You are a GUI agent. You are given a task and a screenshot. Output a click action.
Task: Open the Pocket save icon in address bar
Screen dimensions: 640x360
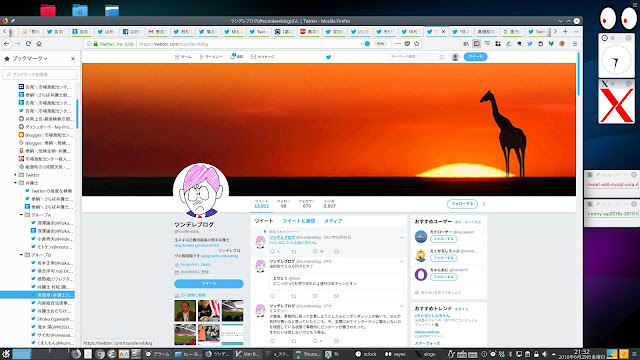pyautogui.click(x=407, y=44)
